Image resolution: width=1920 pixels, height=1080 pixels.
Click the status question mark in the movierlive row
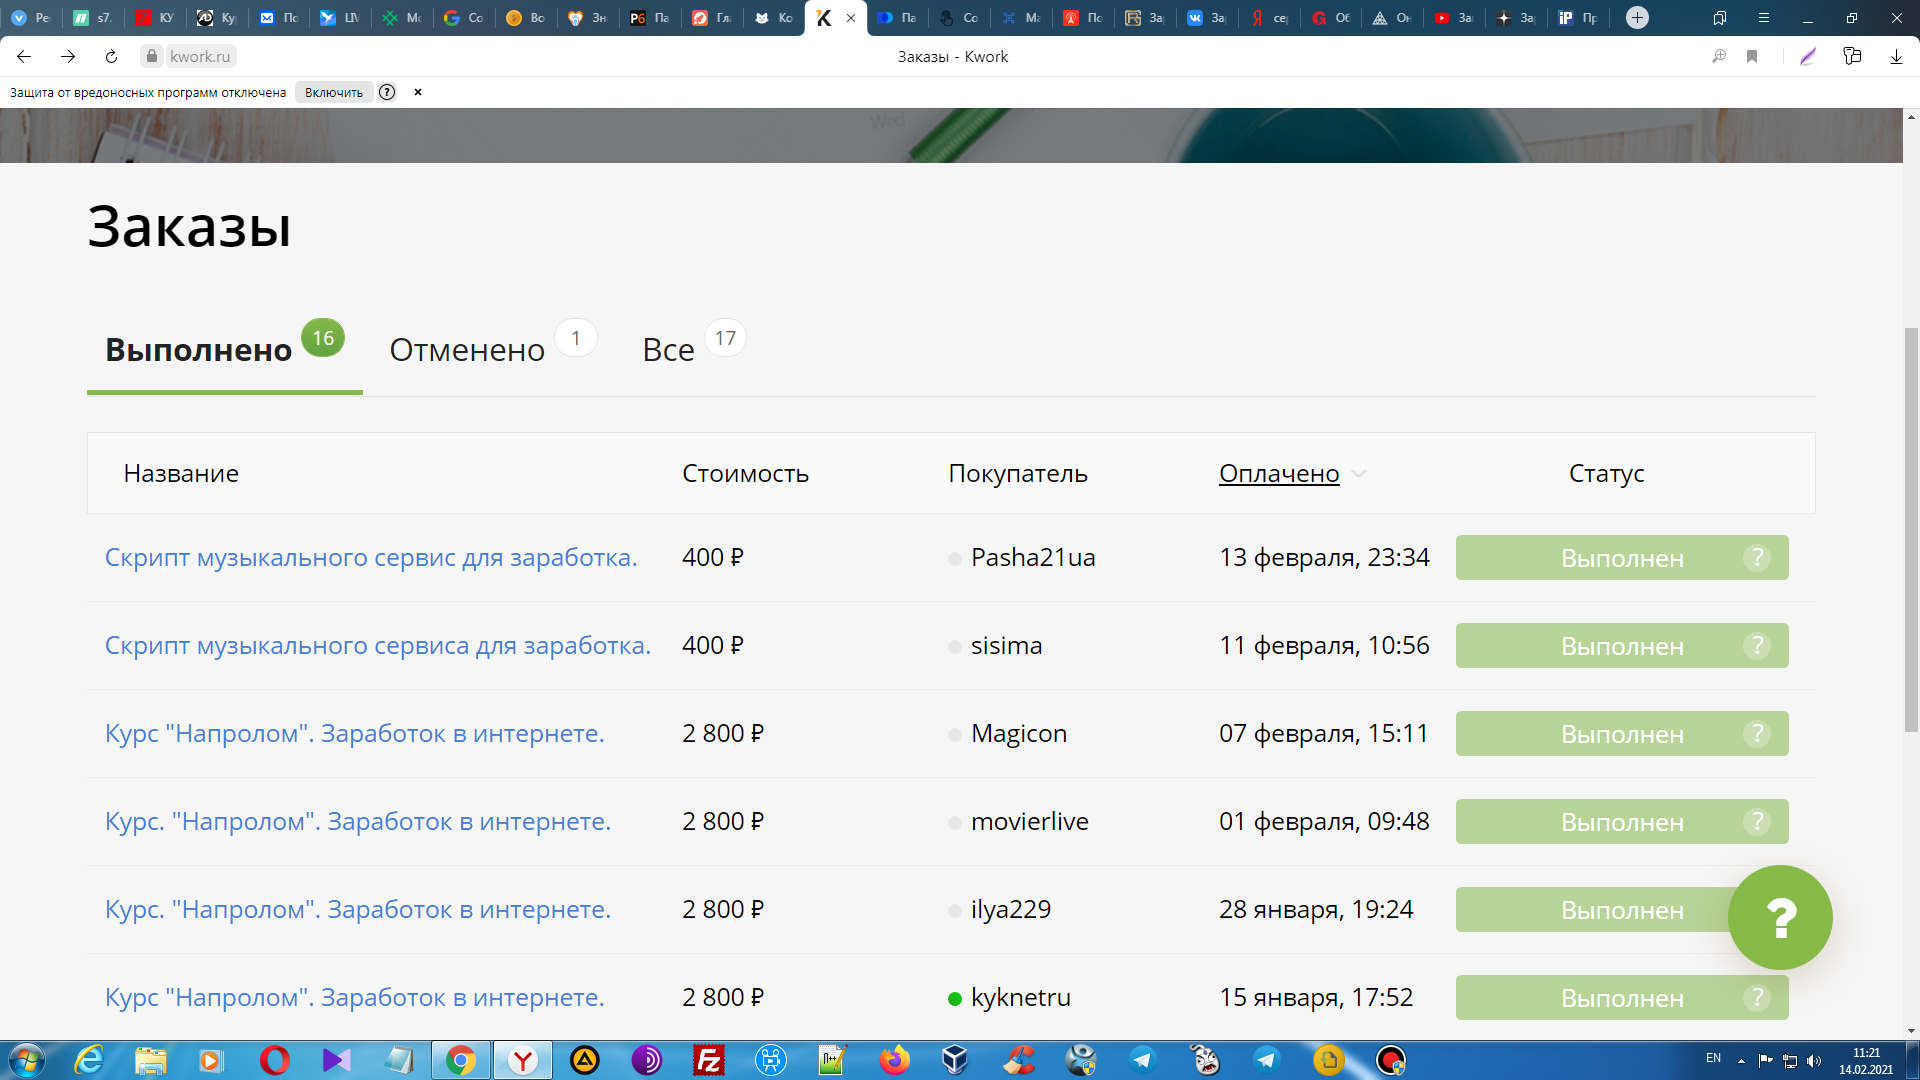click(x=1757, y=822)
